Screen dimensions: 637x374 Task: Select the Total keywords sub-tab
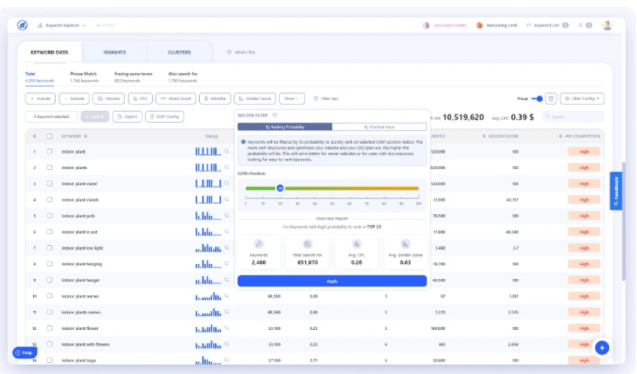(39, 77)
